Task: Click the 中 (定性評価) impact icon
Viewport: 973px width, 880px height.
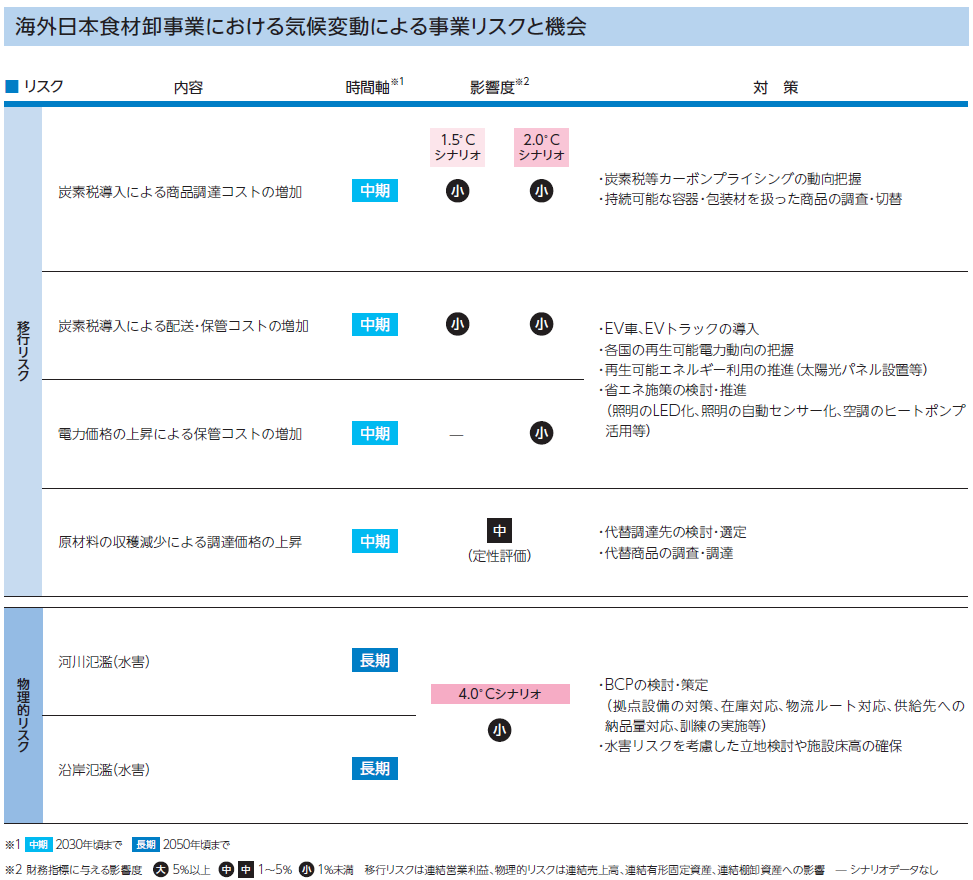Action: pos(500,529)
